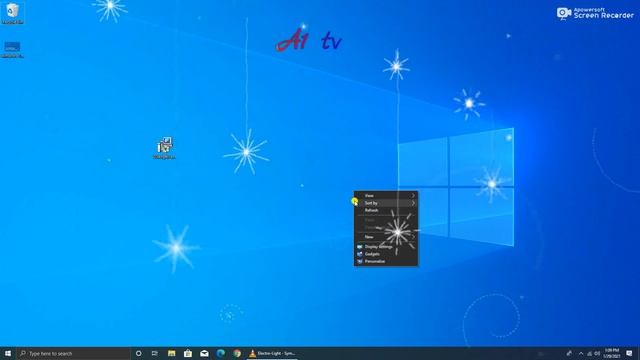Open the clock and date flyout
Viewport: 640px width, 360px height.
pos(611,353)
